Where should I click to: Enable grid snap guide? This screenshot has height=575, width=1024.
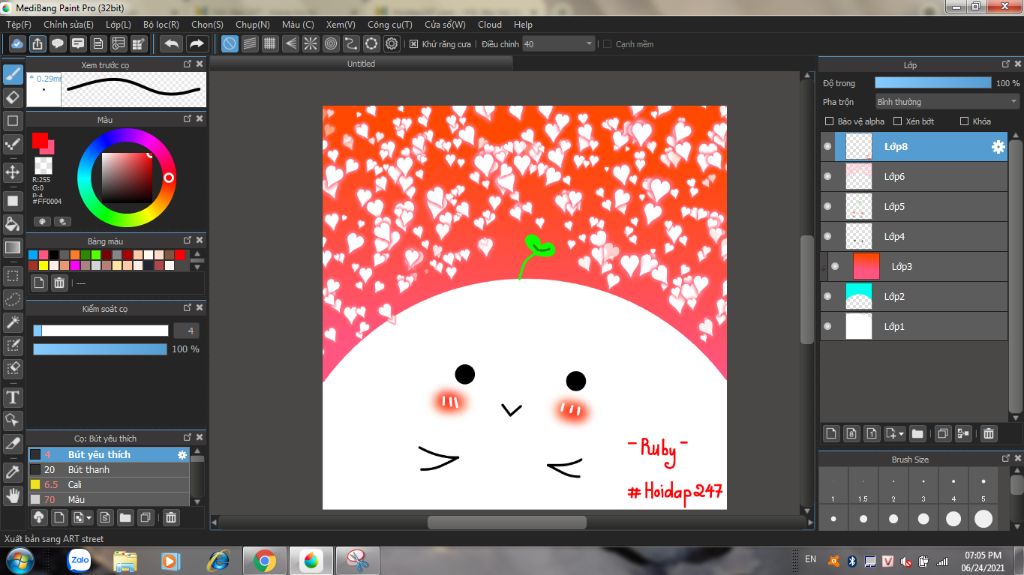coord(270,44)
